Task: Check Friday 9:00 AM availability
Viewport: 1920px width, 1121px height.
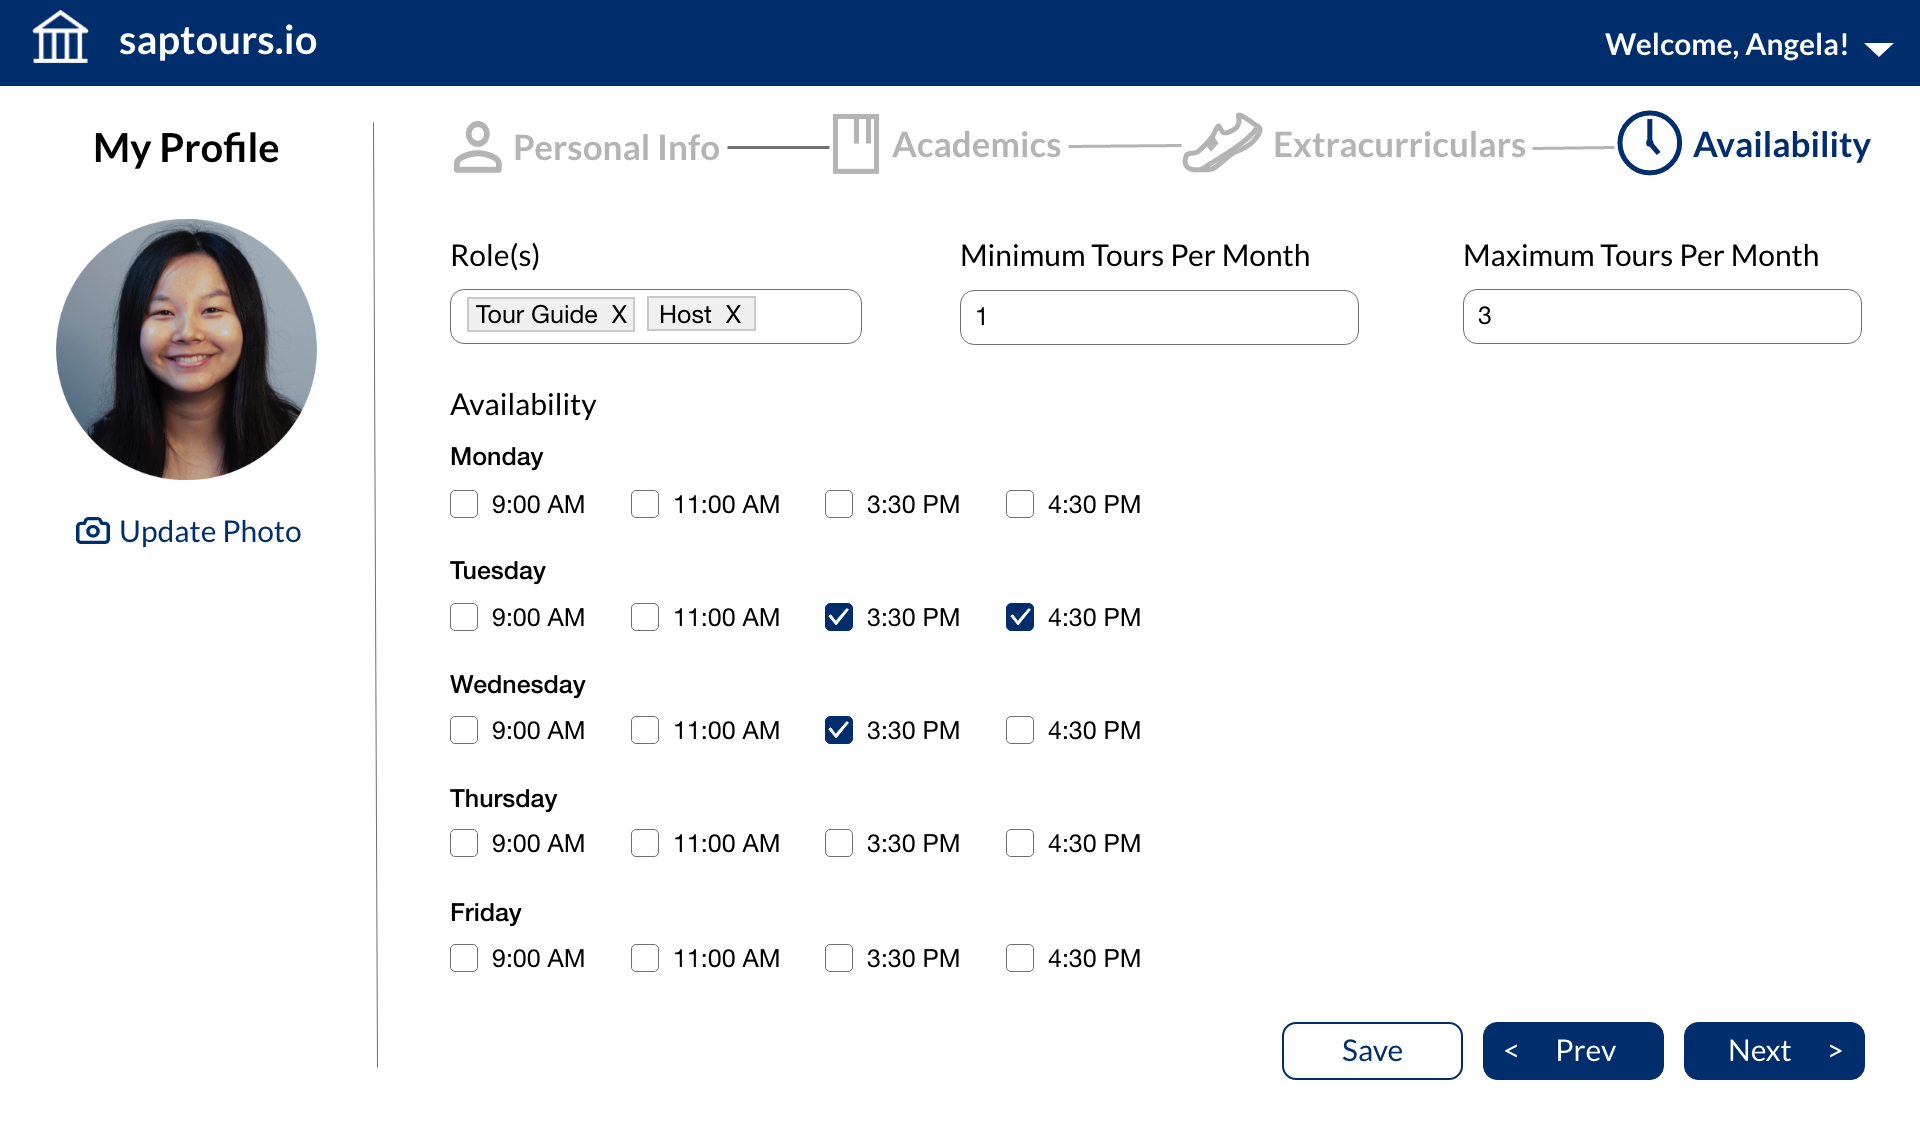Action: (464, 958)
